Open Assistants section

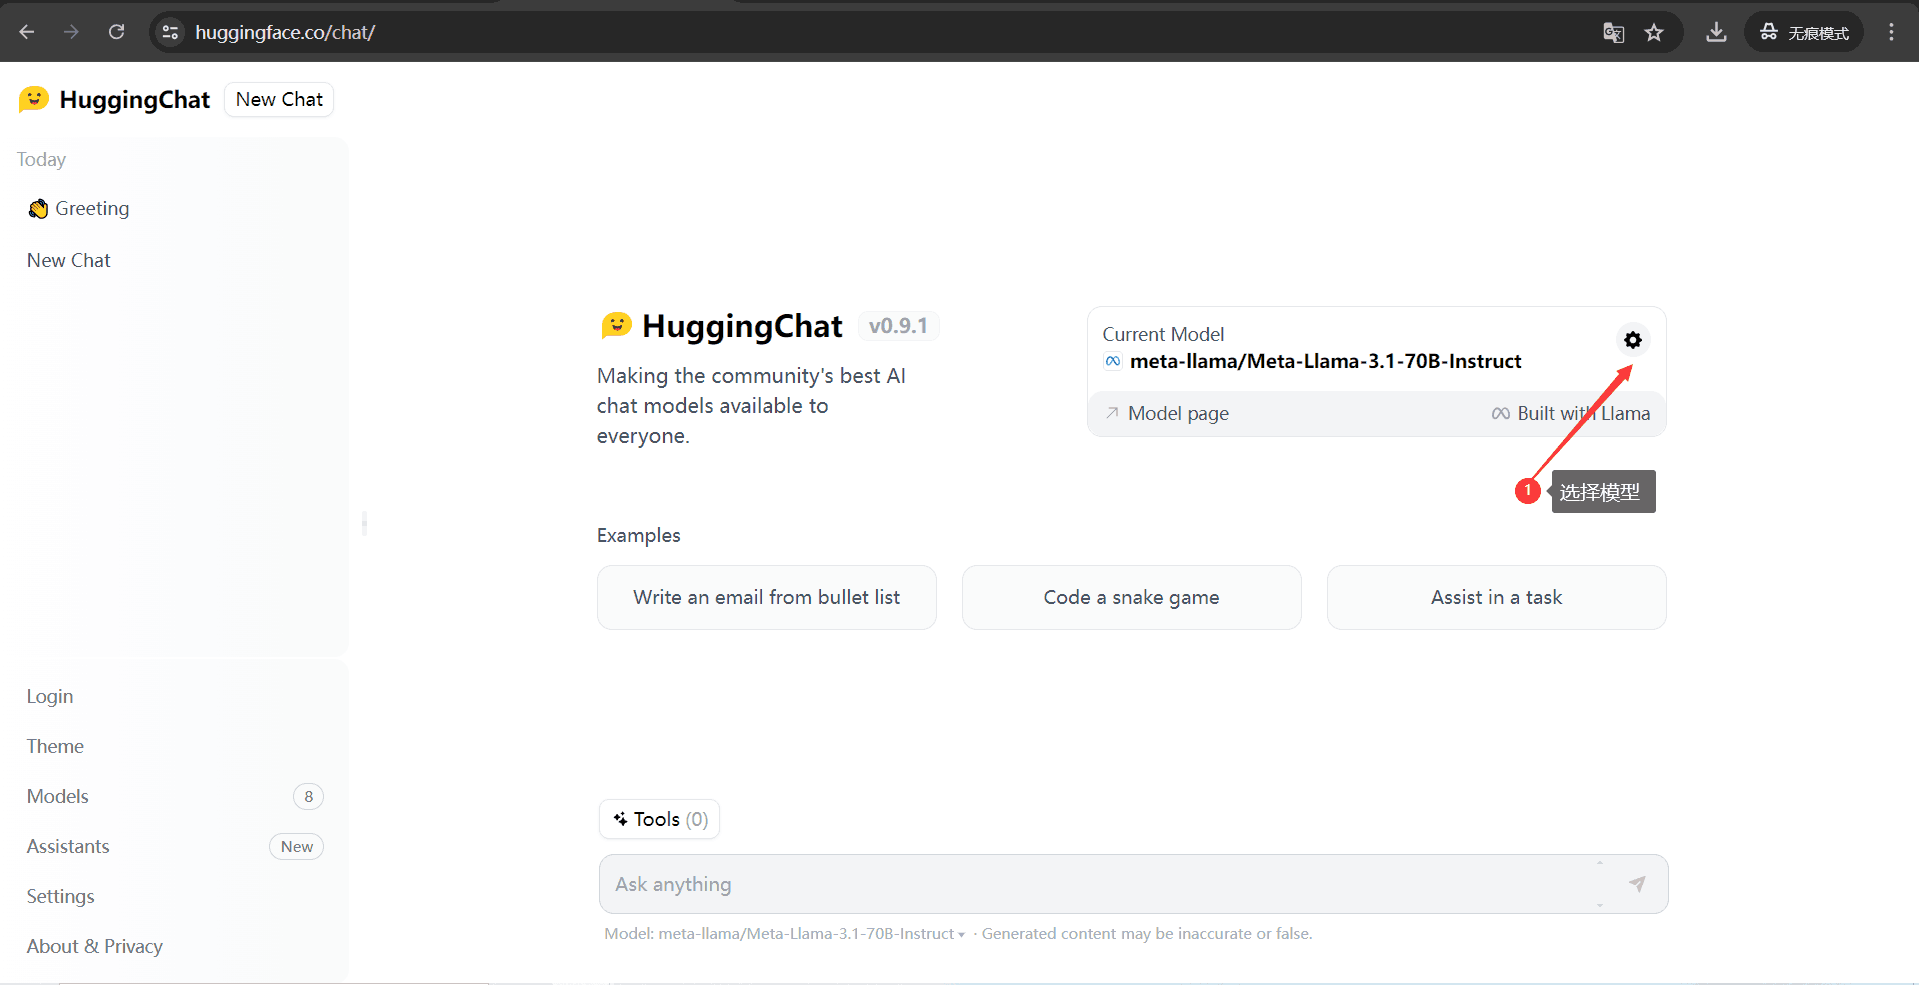coord(68,846)
